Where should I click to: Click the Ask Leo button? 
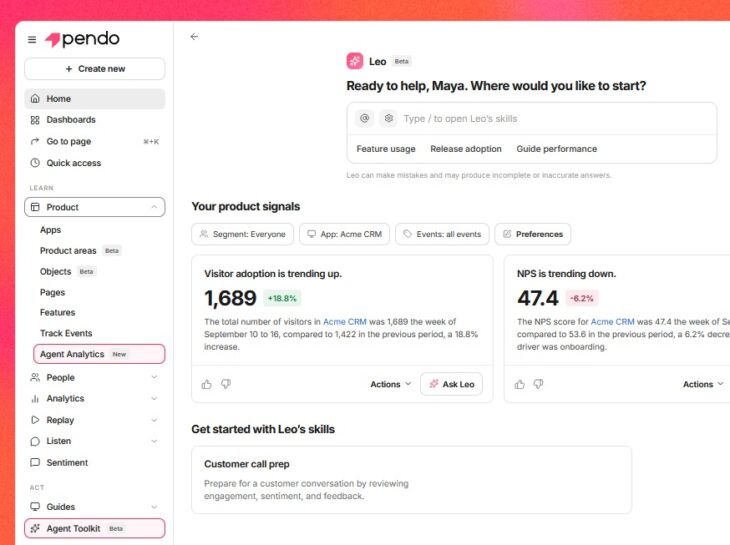point(451,384)
